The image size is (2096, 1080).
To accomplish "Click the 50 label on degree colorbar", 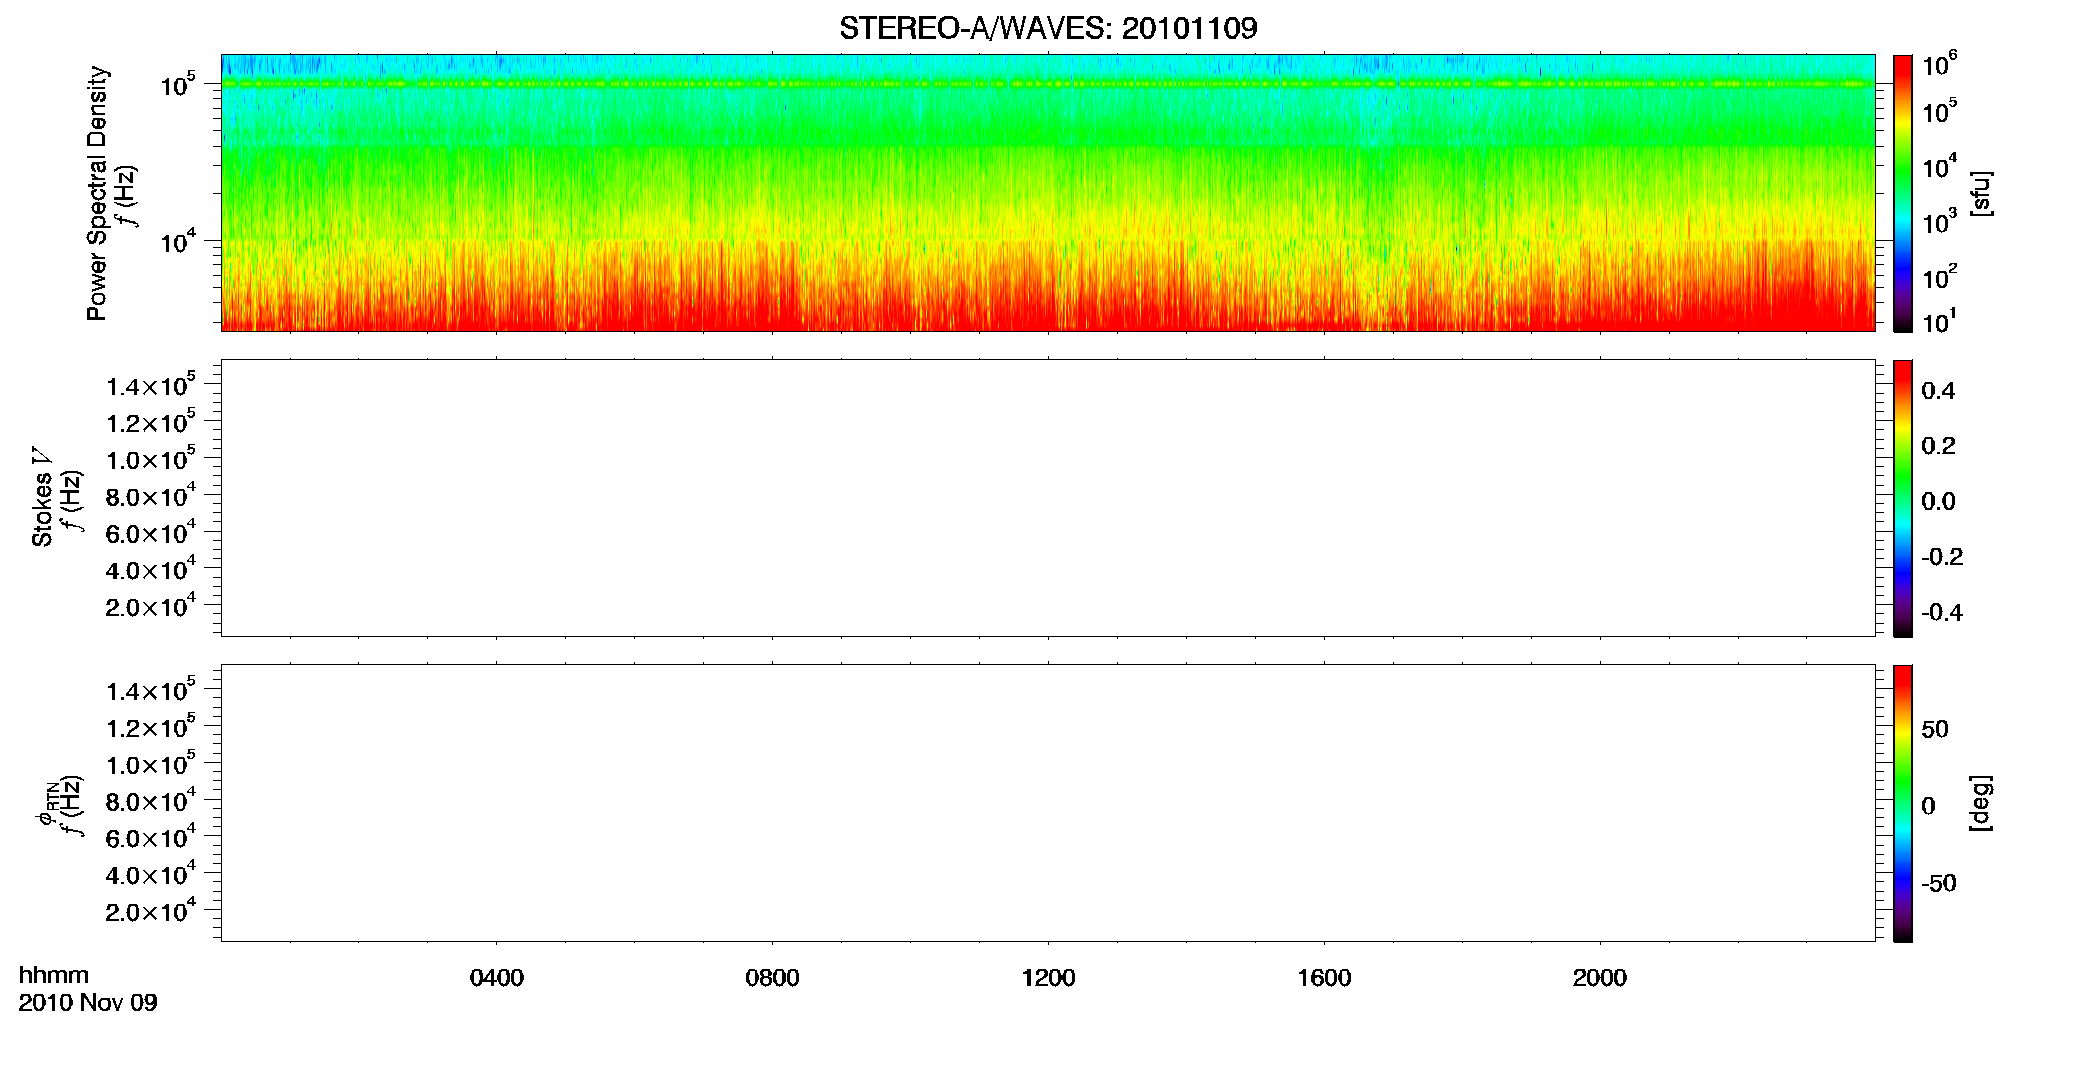I will coord(1935,729).
